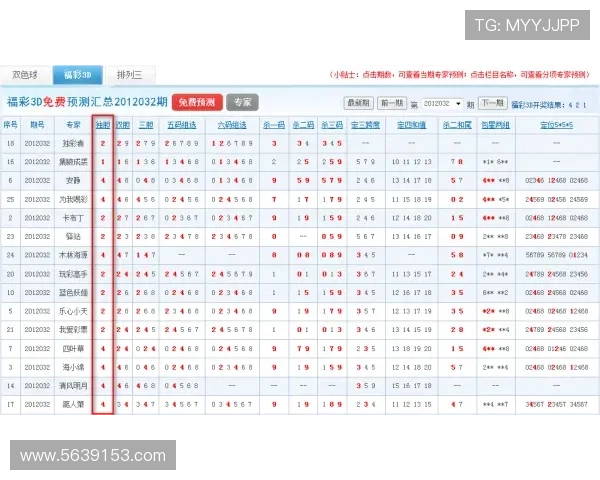Screen dimensions: 600x480
Task: Click the gray 专家 button
Action: click(x=242, y=102)
